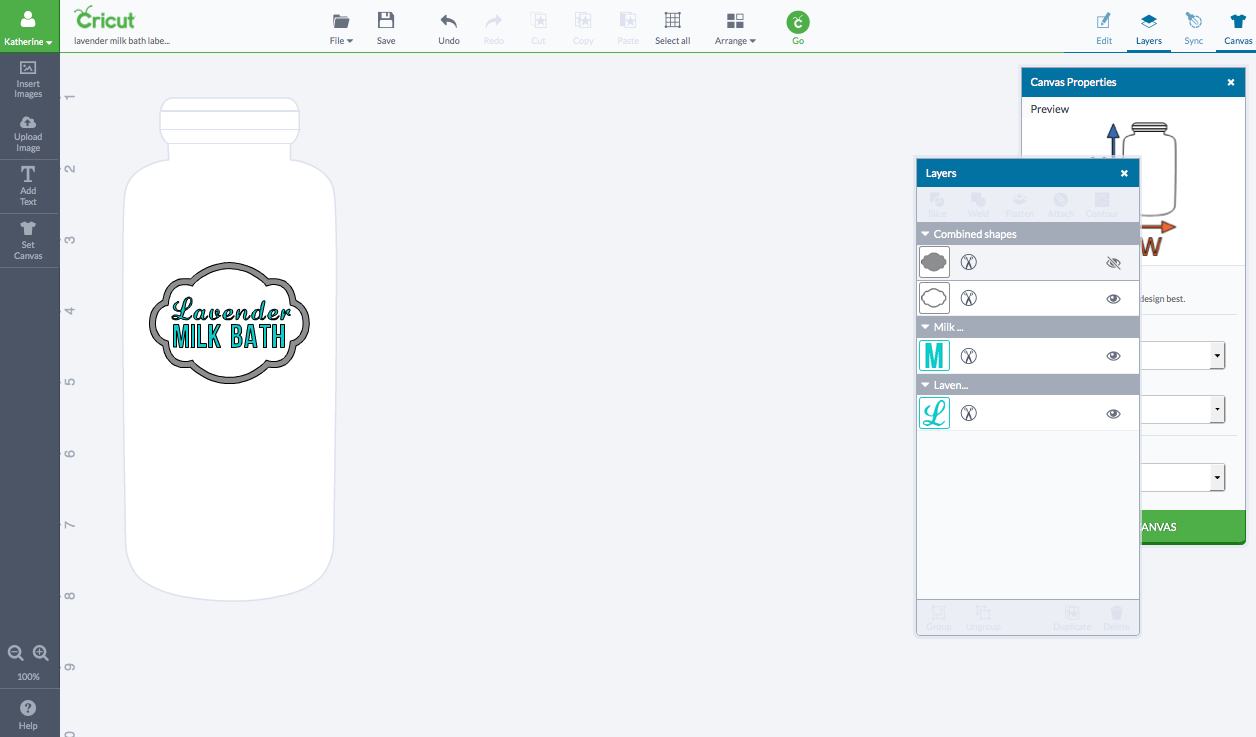This screenshot has height=737, width=1256.
Task: Collapse the Laven... layer group
Action: click(x=925, y=385)
